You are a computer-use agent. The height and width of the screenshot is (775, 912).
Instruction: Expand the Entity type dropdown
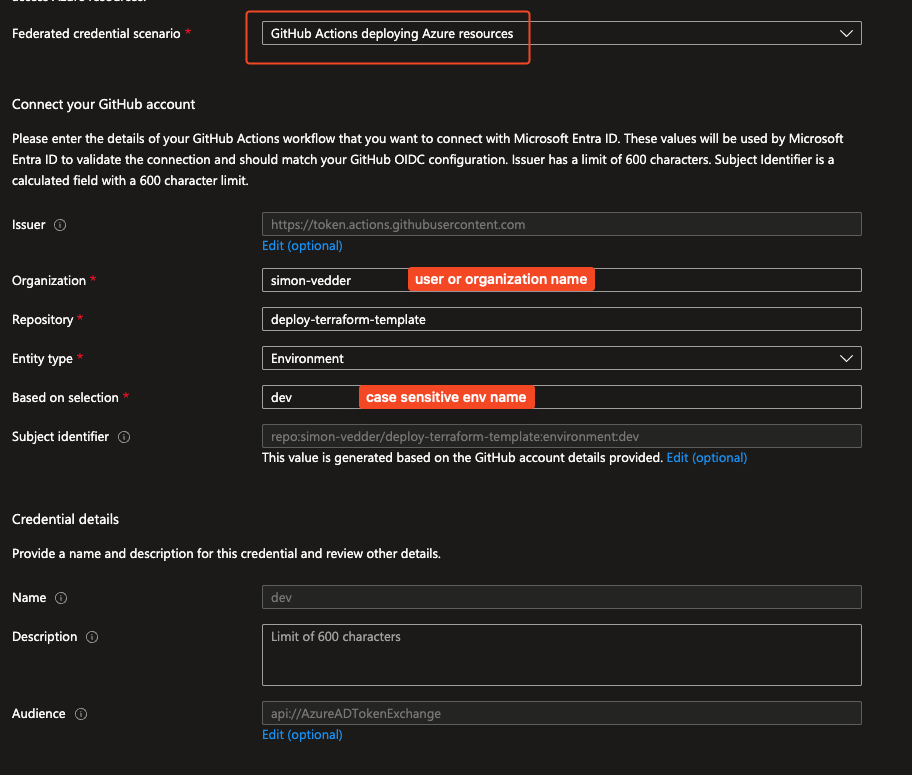point(561,358)
